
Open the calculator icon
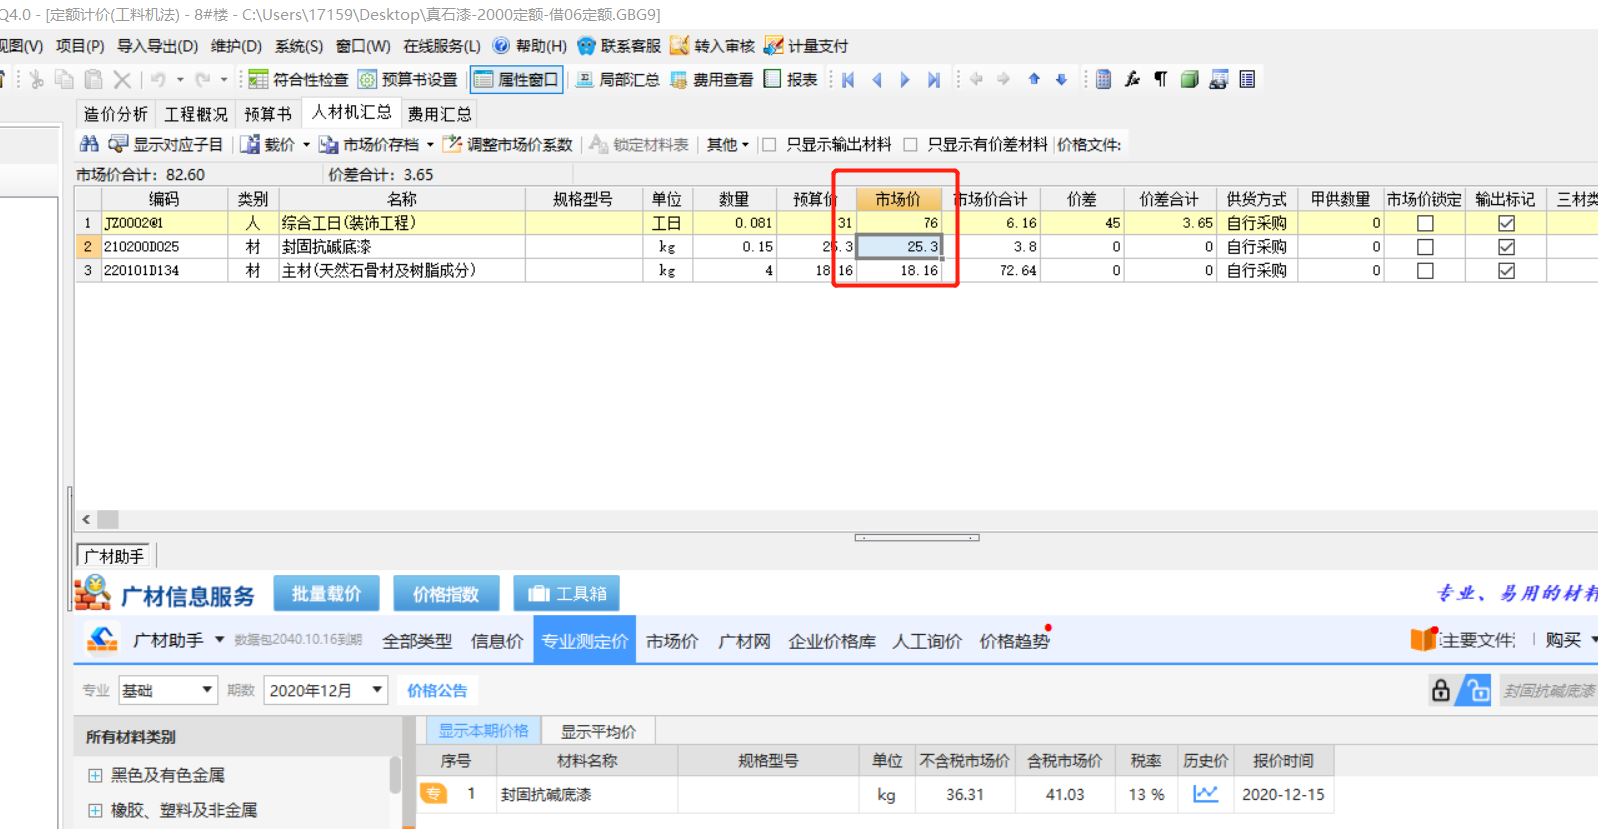coord(1103,79)
